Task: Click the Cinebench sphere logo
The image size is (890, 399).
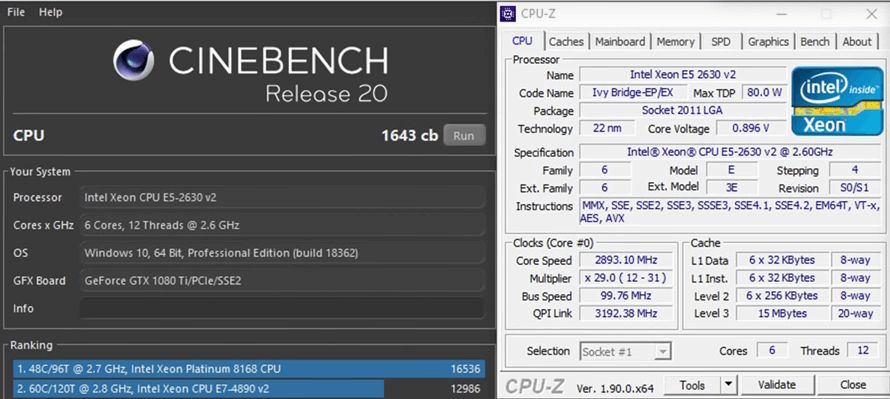Action: coord(134,60)
